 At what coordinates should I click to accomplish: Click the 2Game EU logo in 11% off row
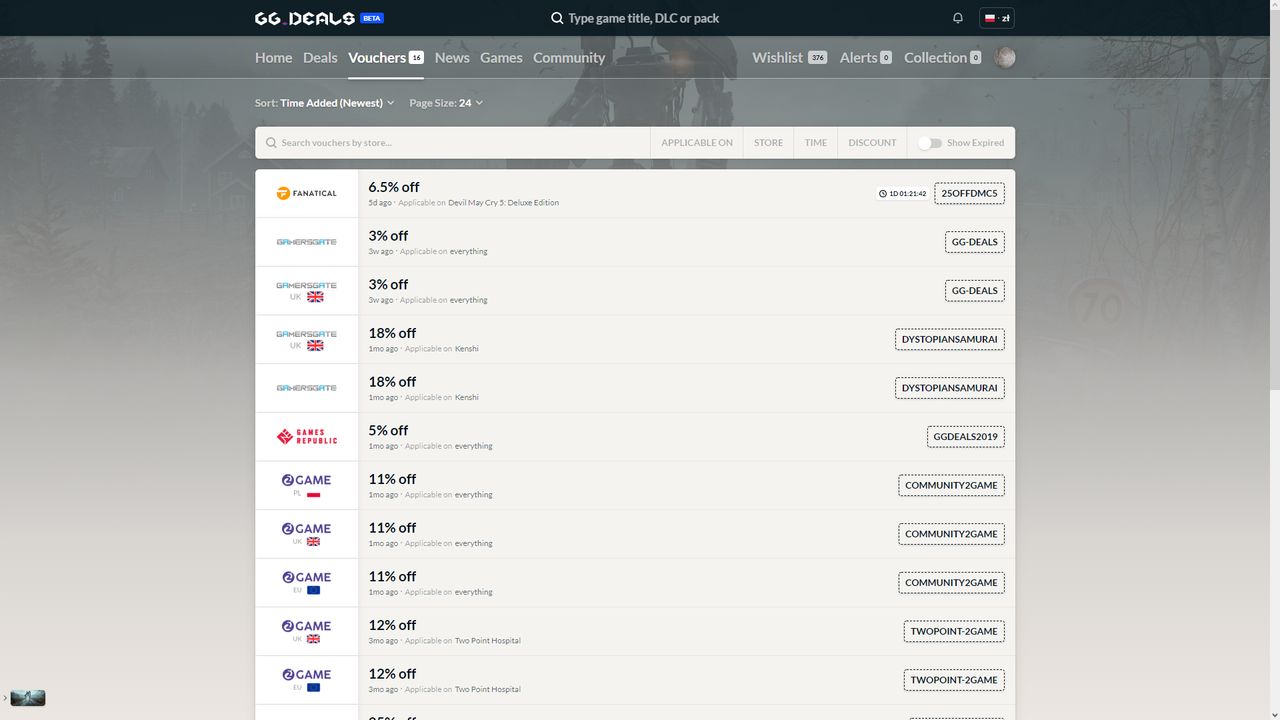(307, 582)
